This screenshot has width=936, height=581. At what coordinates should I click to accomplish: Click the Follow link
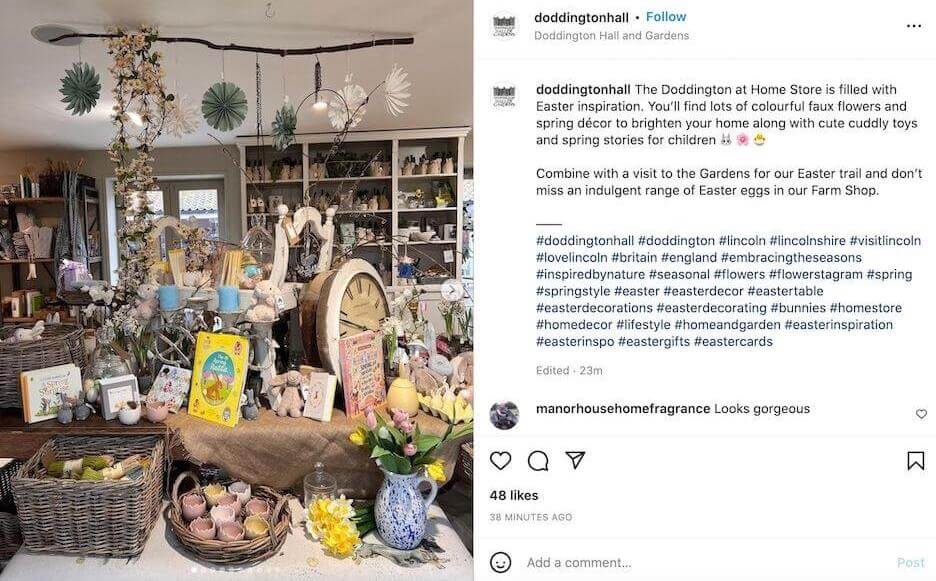click(x=666, y=17)
